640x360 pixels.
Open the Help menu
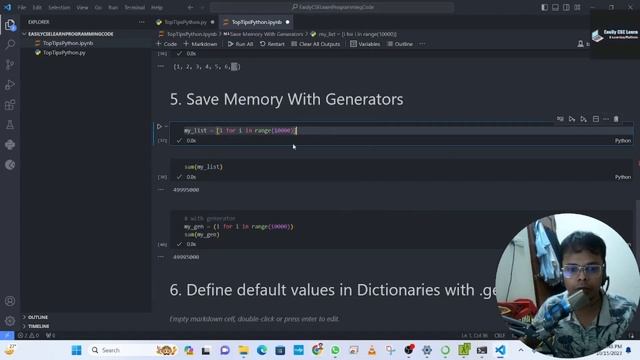(x=157, y=7)
